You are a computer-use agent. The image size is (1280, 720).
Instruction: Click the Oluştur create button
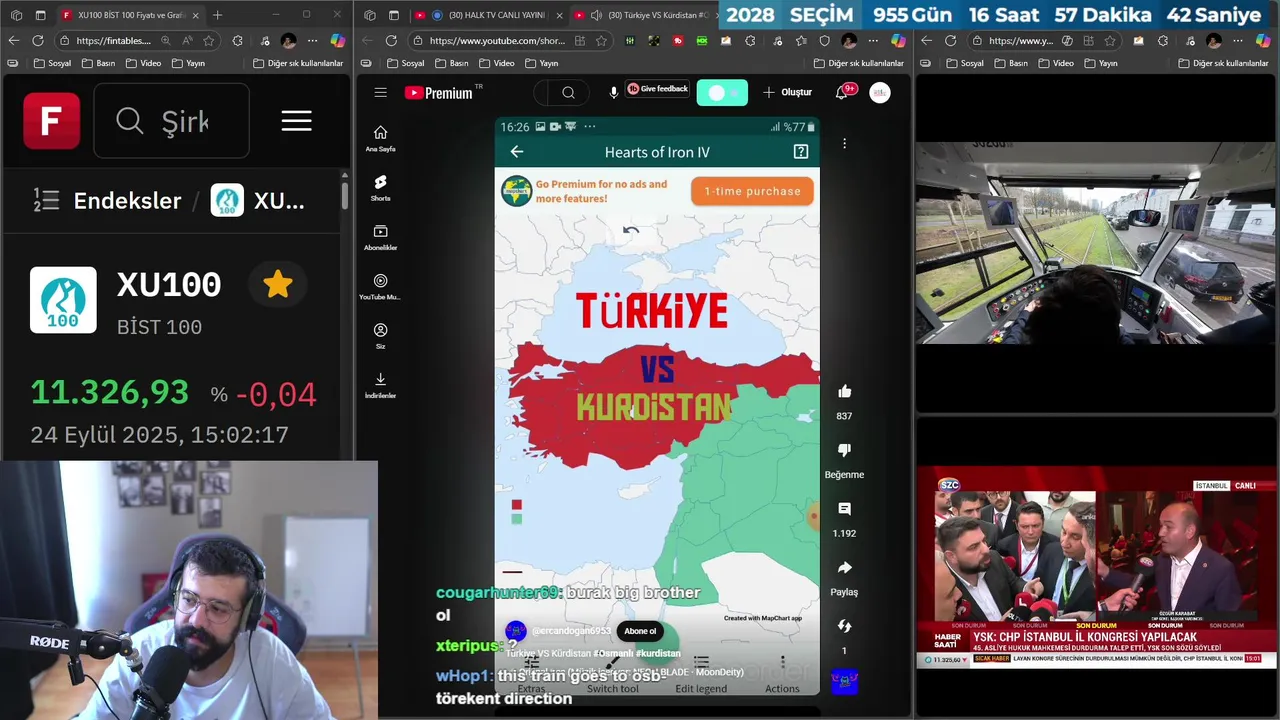pyautogui.click(x=787, y=92)
